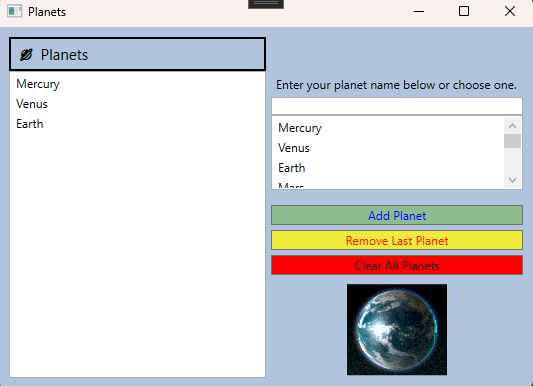Click the Earth planet image
The width and height of the screenshot is (533, 386).
coord(397,330)
